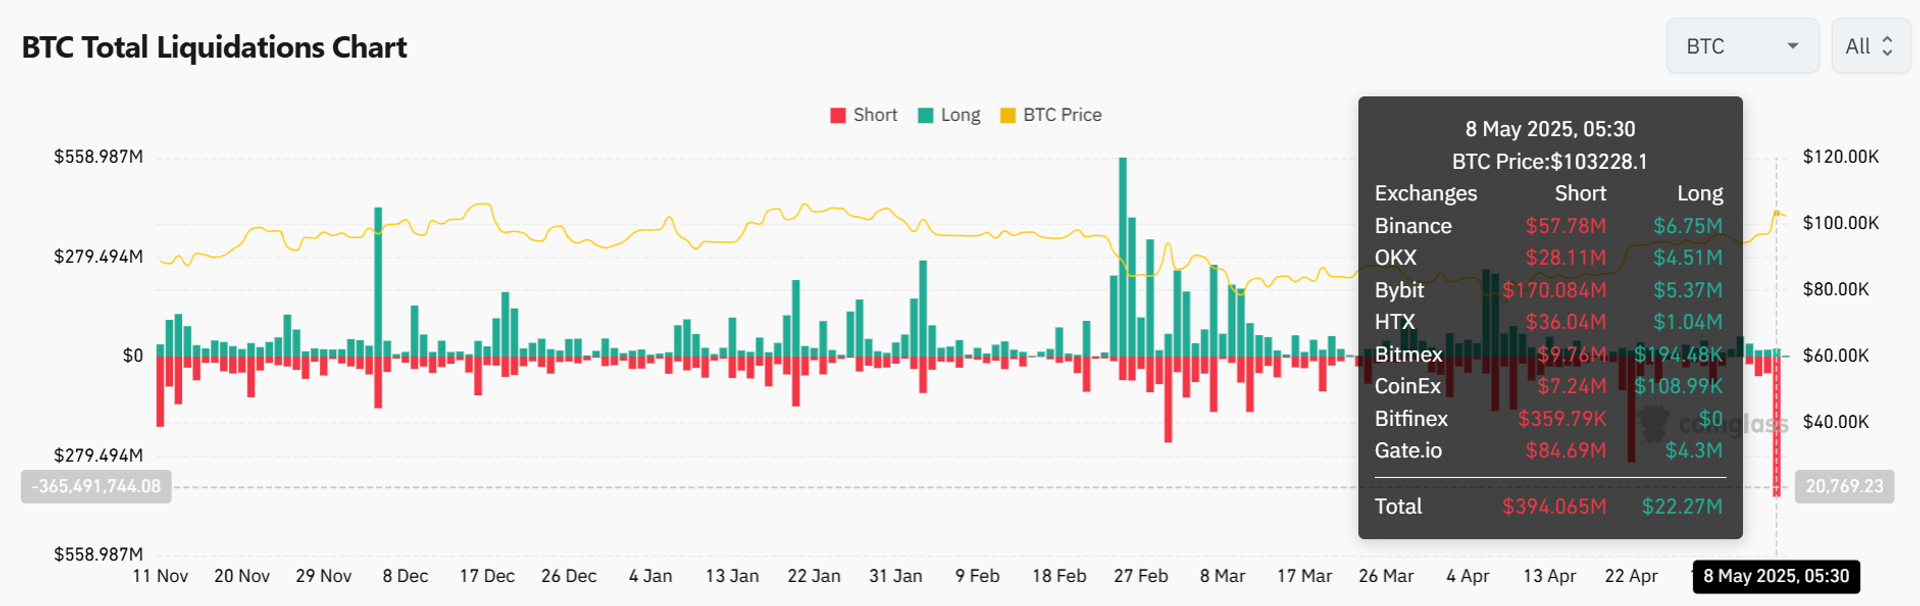Screen dimensions: 1920x606
Task: Click the Total row in the liquidations tooltip
Action: click(x=1398, y=506)
